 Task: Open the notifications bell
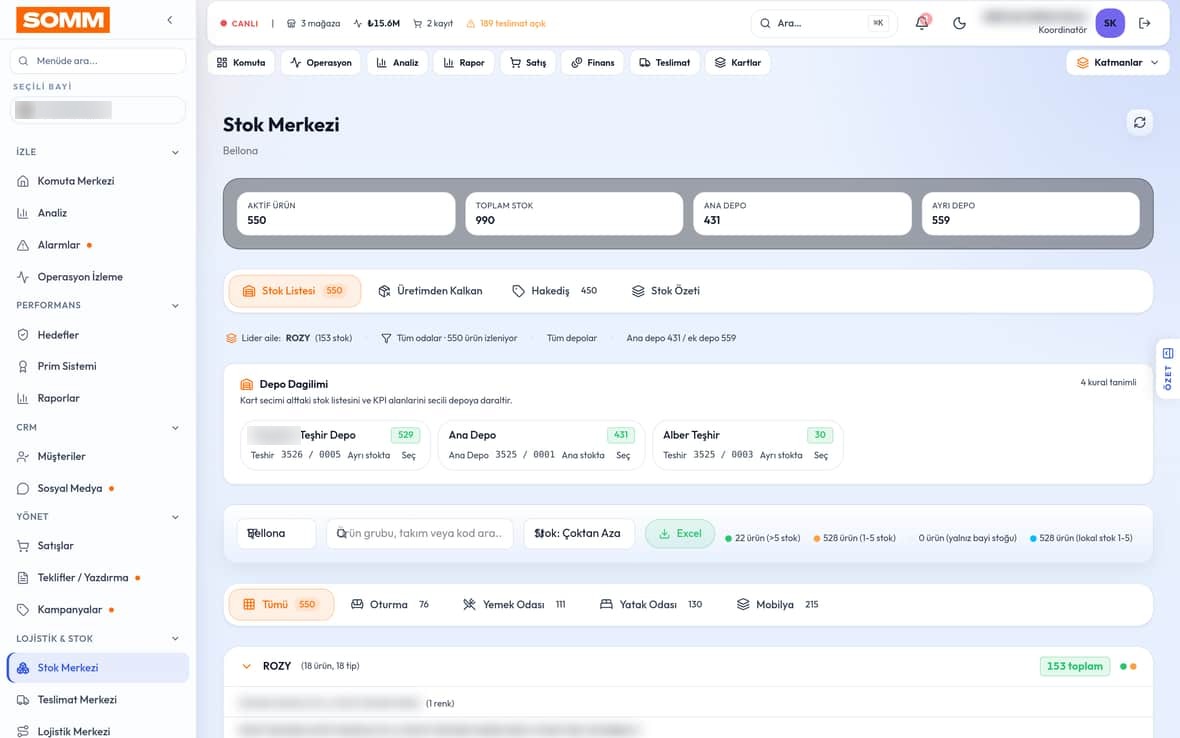922,23
